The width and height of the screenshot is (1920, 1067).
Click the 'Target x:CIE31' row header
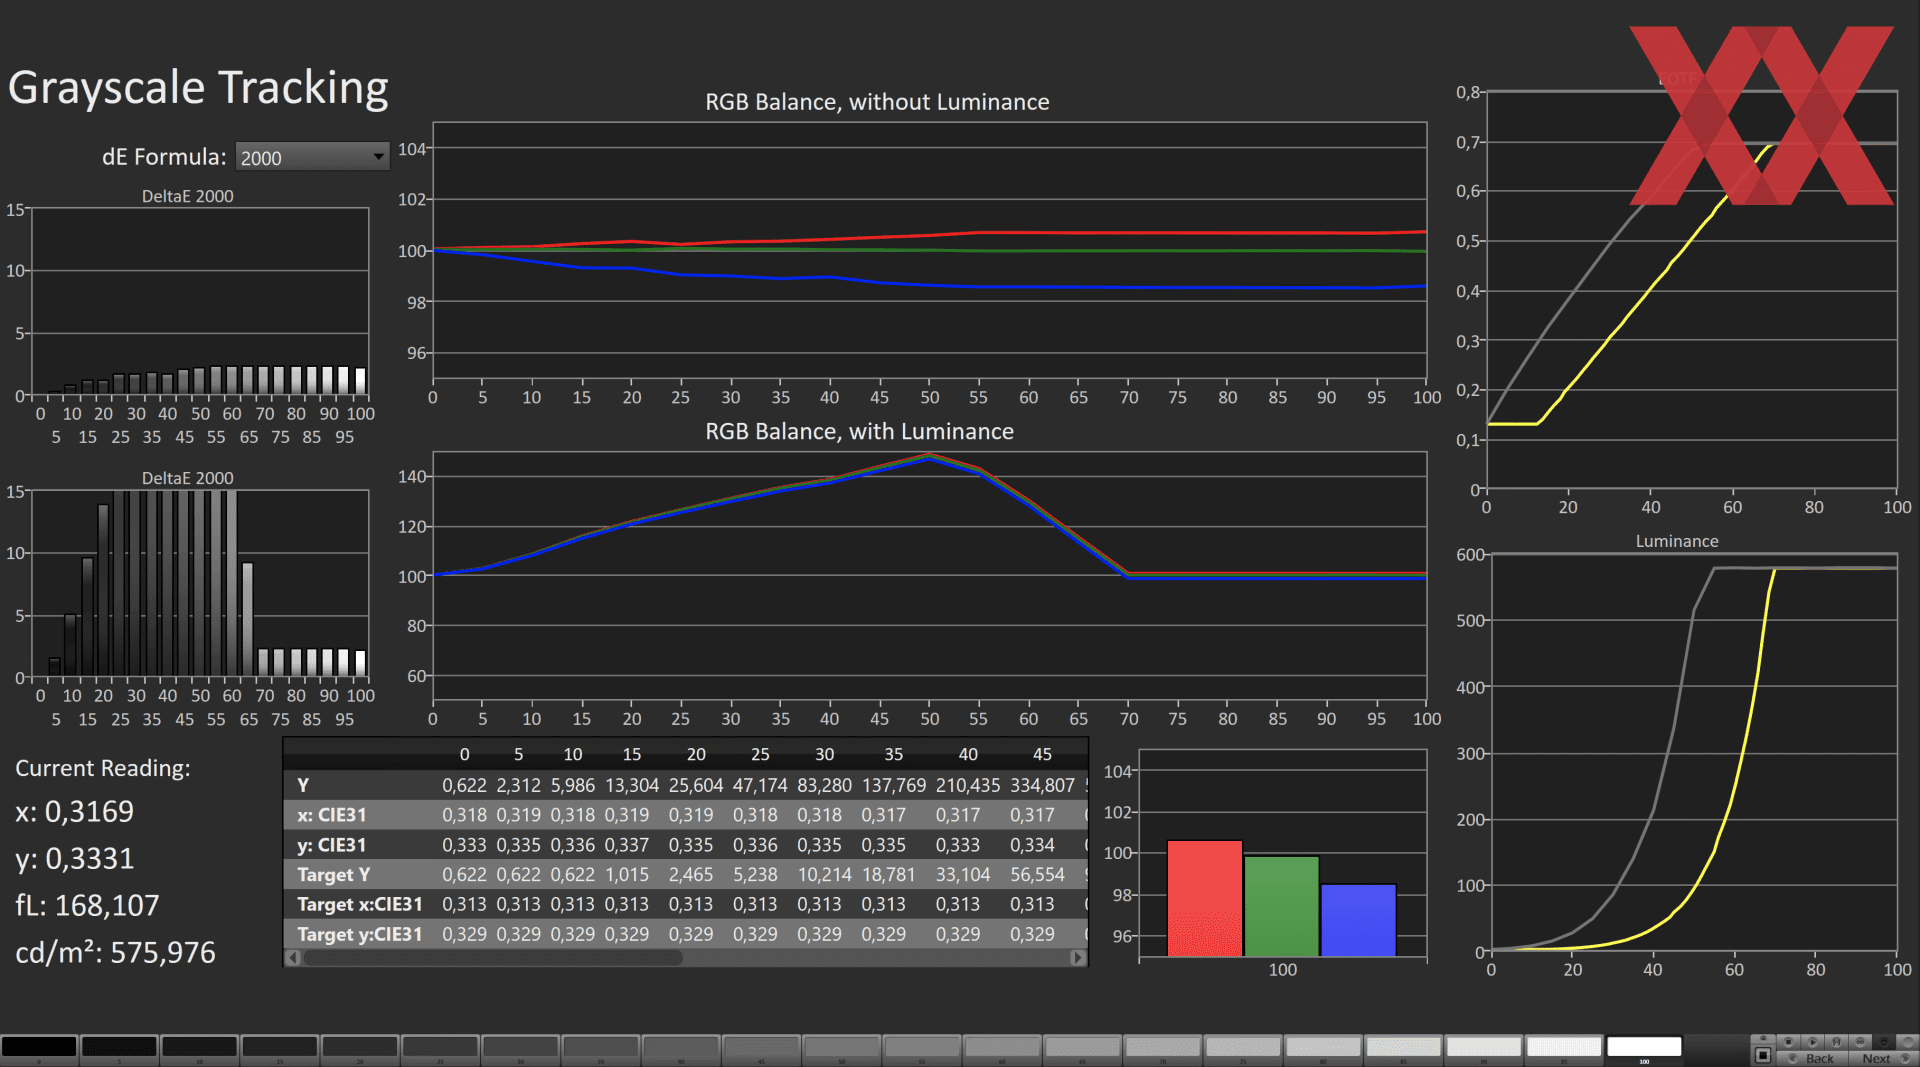[x=360, y=904]
